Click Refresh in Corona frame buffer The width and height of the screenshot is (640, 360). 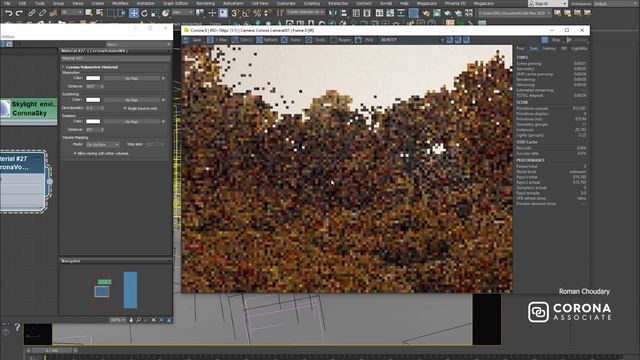tap(267, 40)
